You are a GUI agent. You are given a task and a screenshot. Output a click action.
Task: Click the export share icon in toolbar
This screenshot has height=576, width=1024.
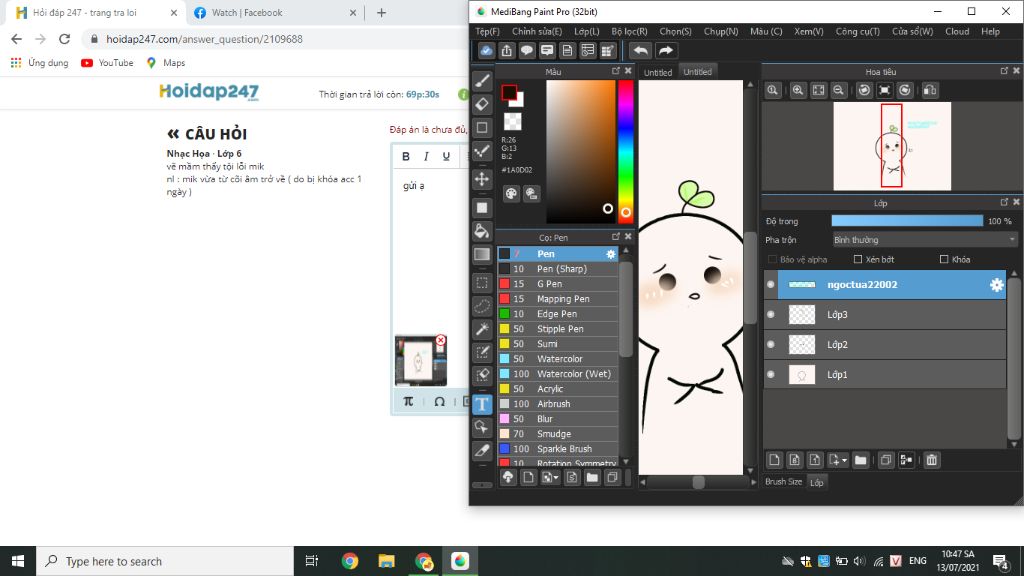(506, 50)
